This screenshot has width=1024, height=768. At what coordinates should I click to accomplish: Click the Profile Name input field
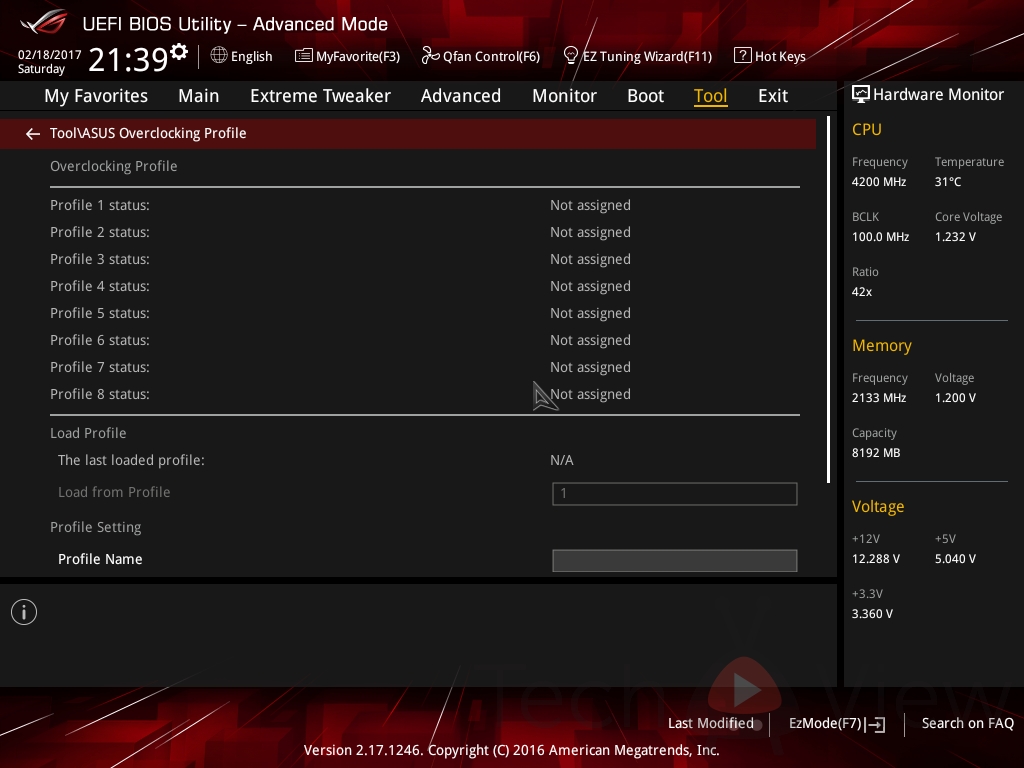(675, 560)
